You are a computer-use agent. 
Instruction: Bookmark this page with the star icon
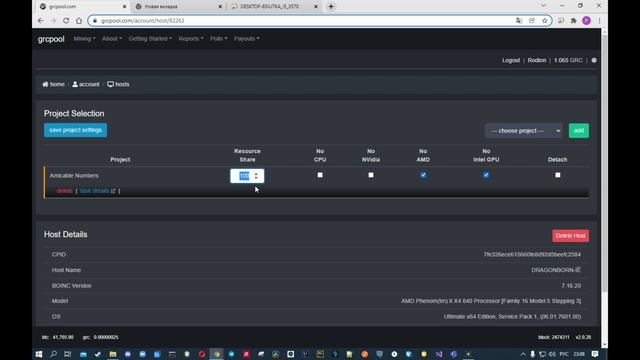click(x=544, y=20)
